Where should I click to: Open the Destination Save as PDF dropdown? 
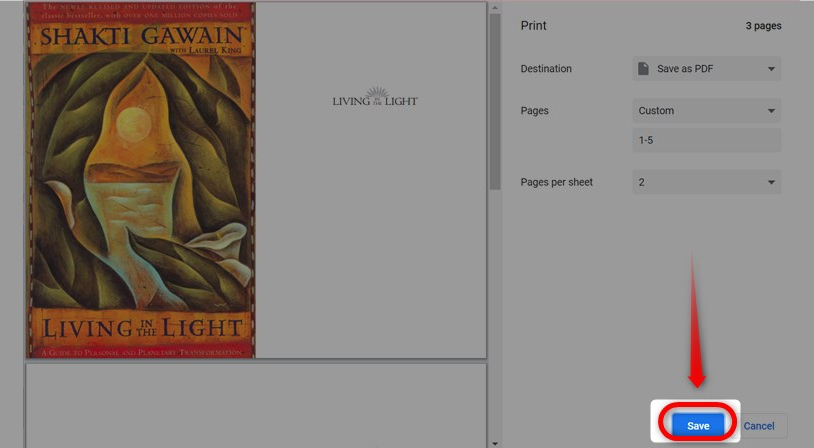tap(706, 69)
